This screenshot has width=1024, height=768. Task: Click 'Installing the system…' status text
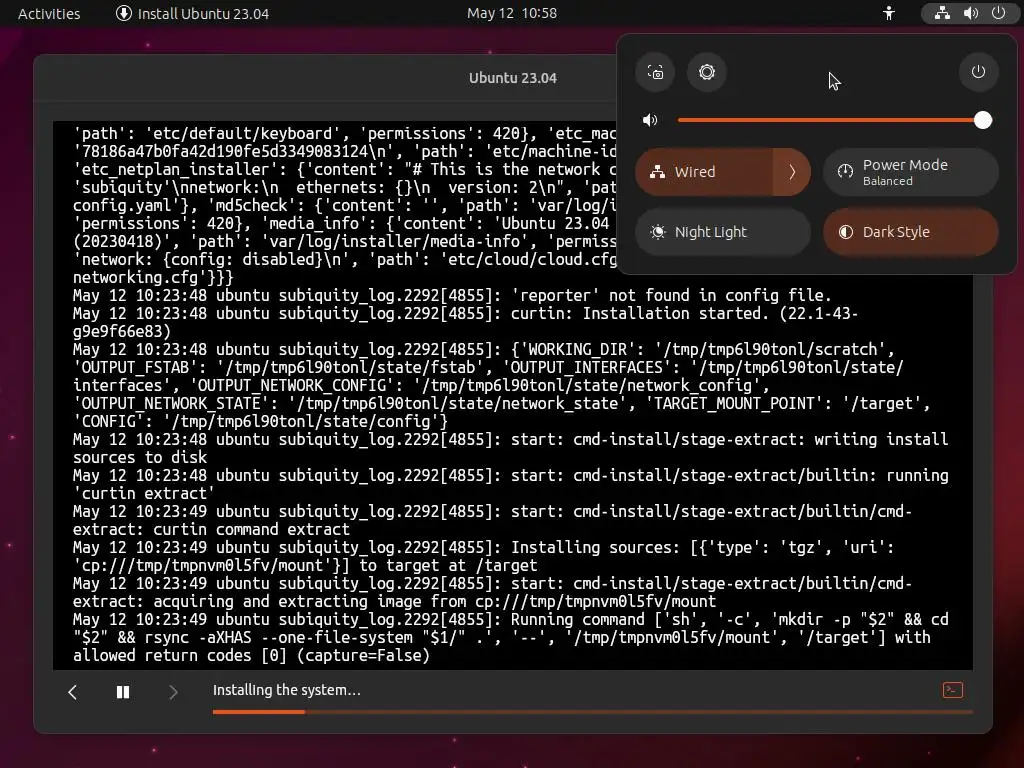click(x=287, y=690)
